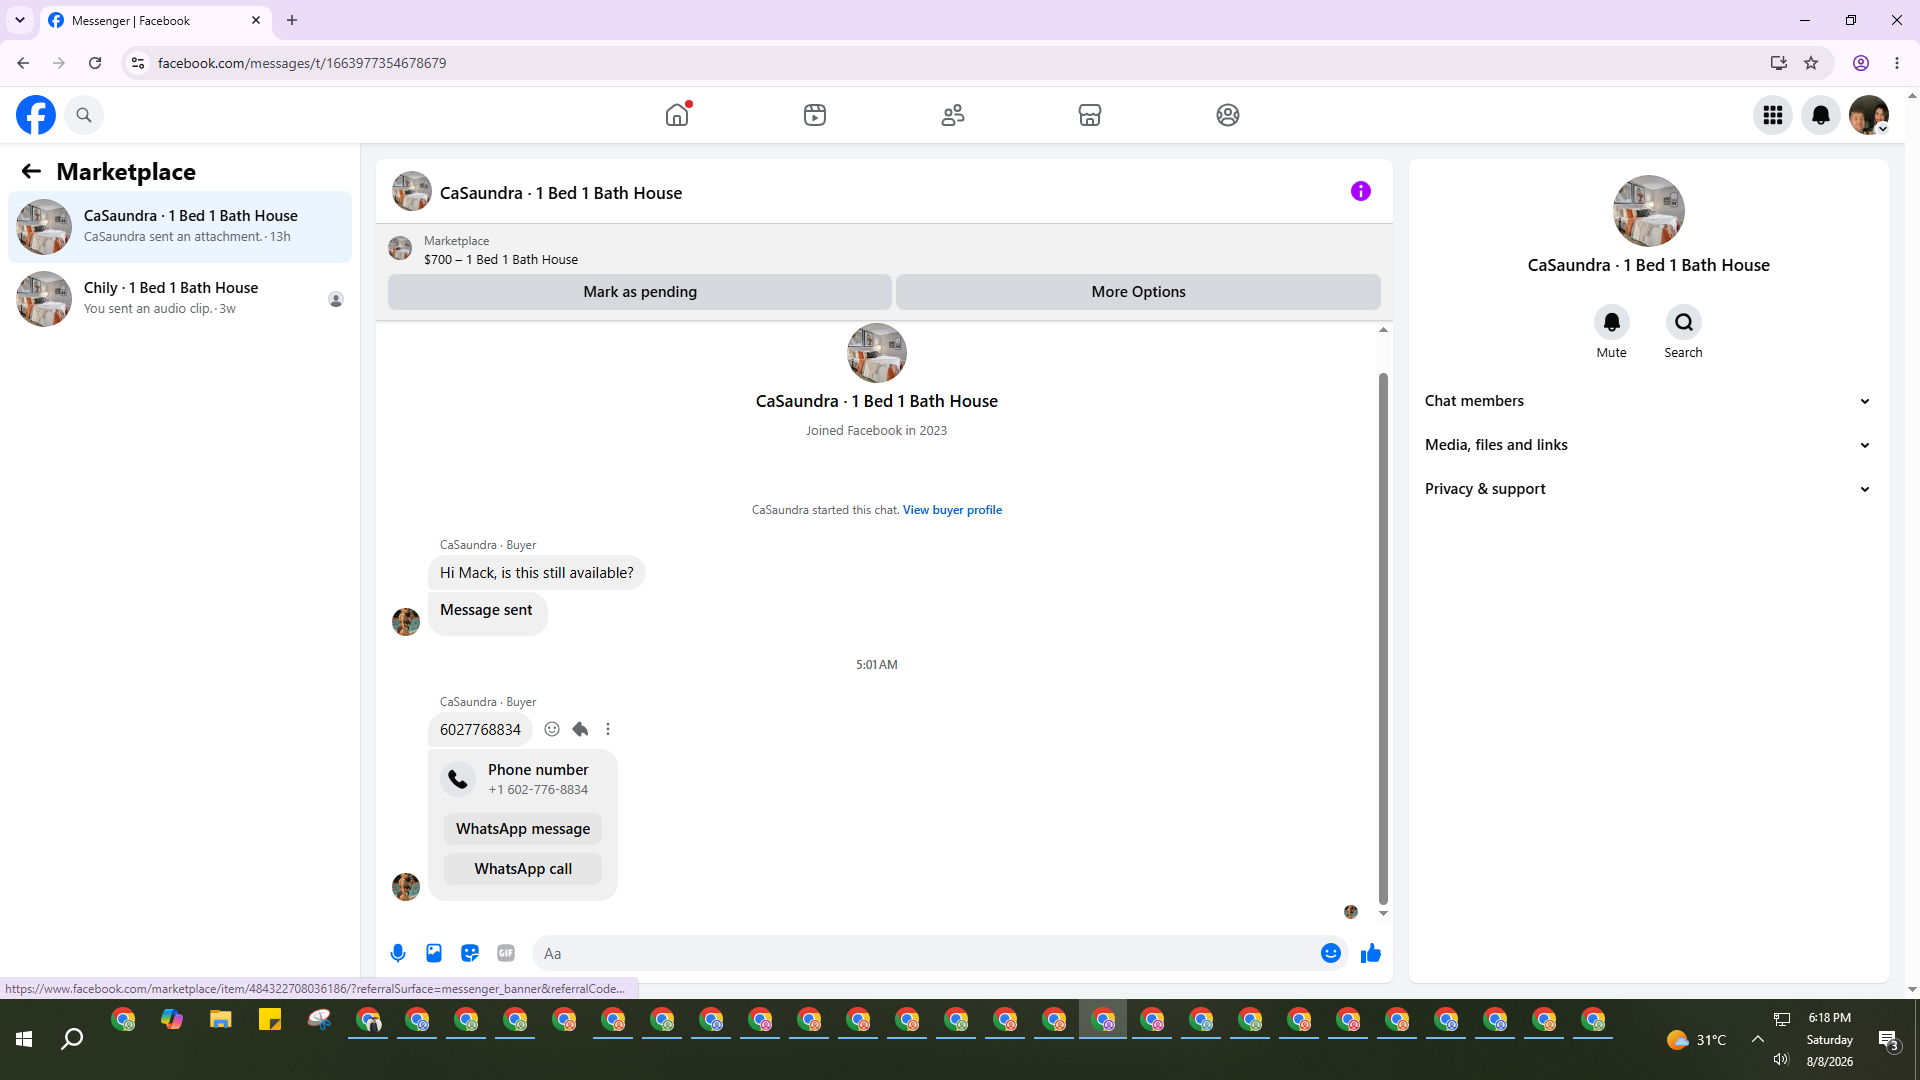This screenshot has height=1080, width=1920.
Task: Close the Messenger browser tab
Action: click(x=256, y=20)
